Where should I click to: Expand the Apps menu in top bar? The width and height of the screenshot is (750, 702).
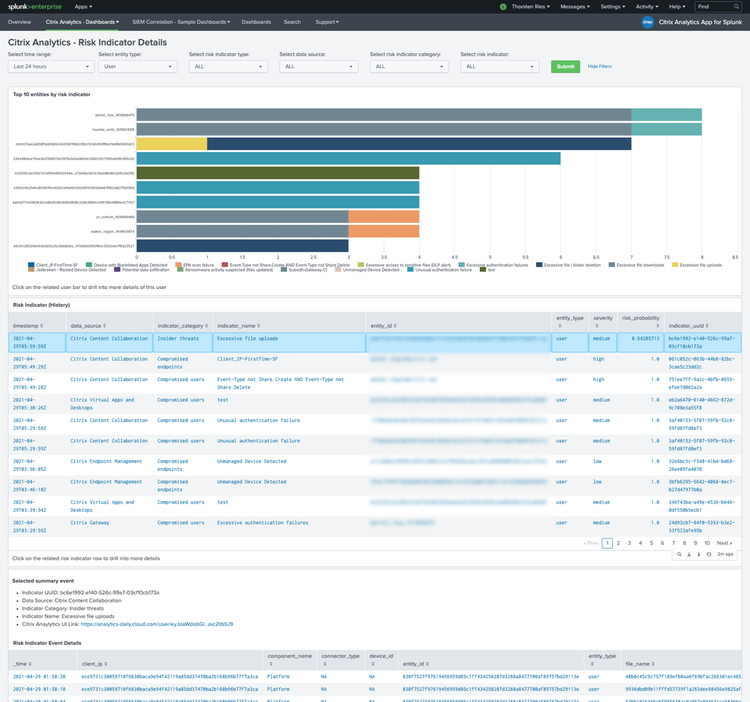[83, 7]
